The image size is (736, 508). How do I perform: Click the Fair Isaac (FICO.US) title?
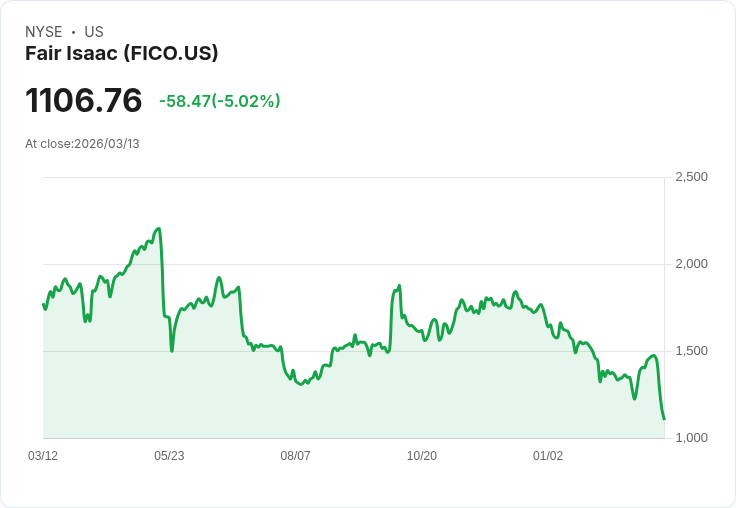point(121,54)
